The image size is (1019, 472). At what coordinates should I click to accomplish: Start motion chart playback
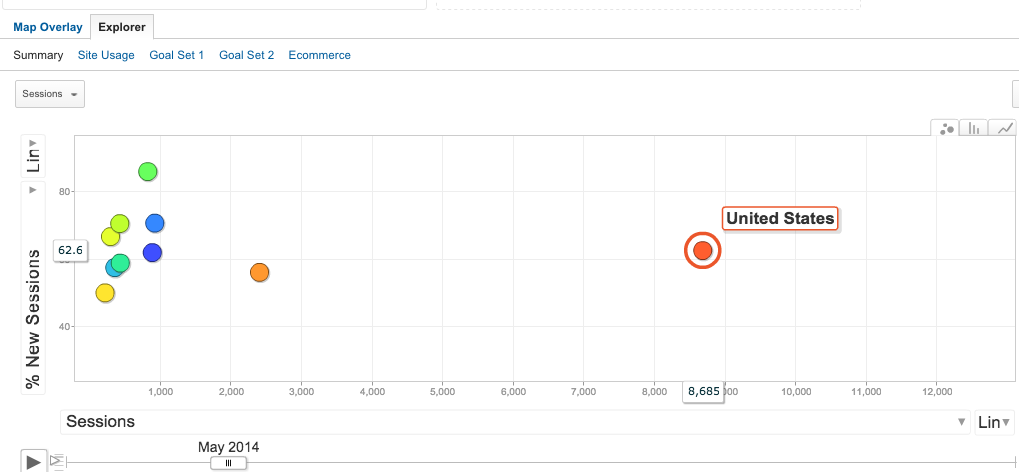coord(33,461)
